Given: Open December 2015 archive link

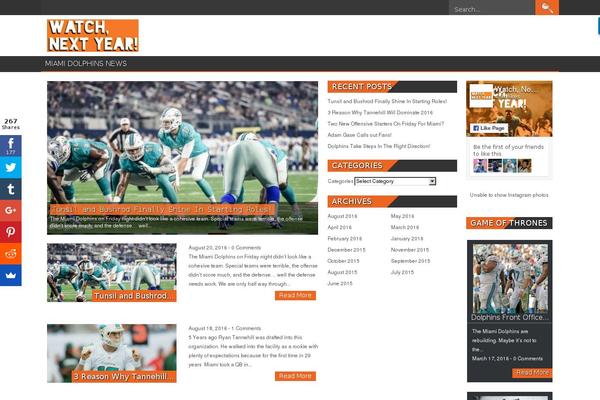Looking at the screenshot, I should pyautogui.click(x=346, y=250).
